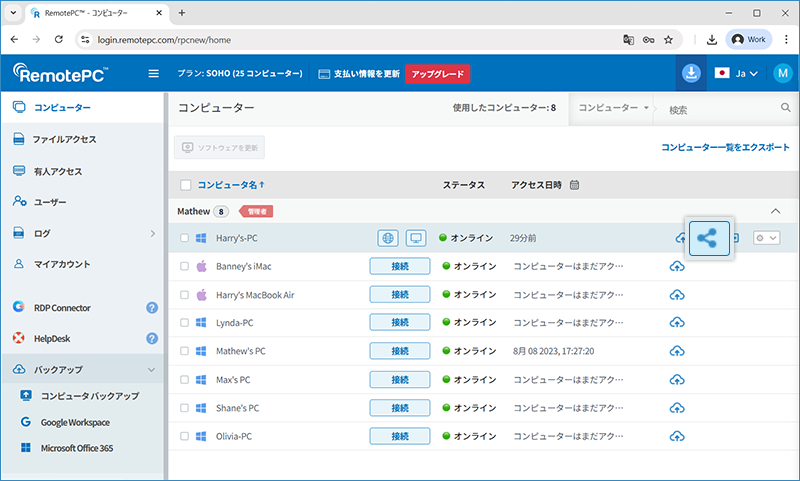Check the box for Harry's MacBook Air

(x=185, y=295)
